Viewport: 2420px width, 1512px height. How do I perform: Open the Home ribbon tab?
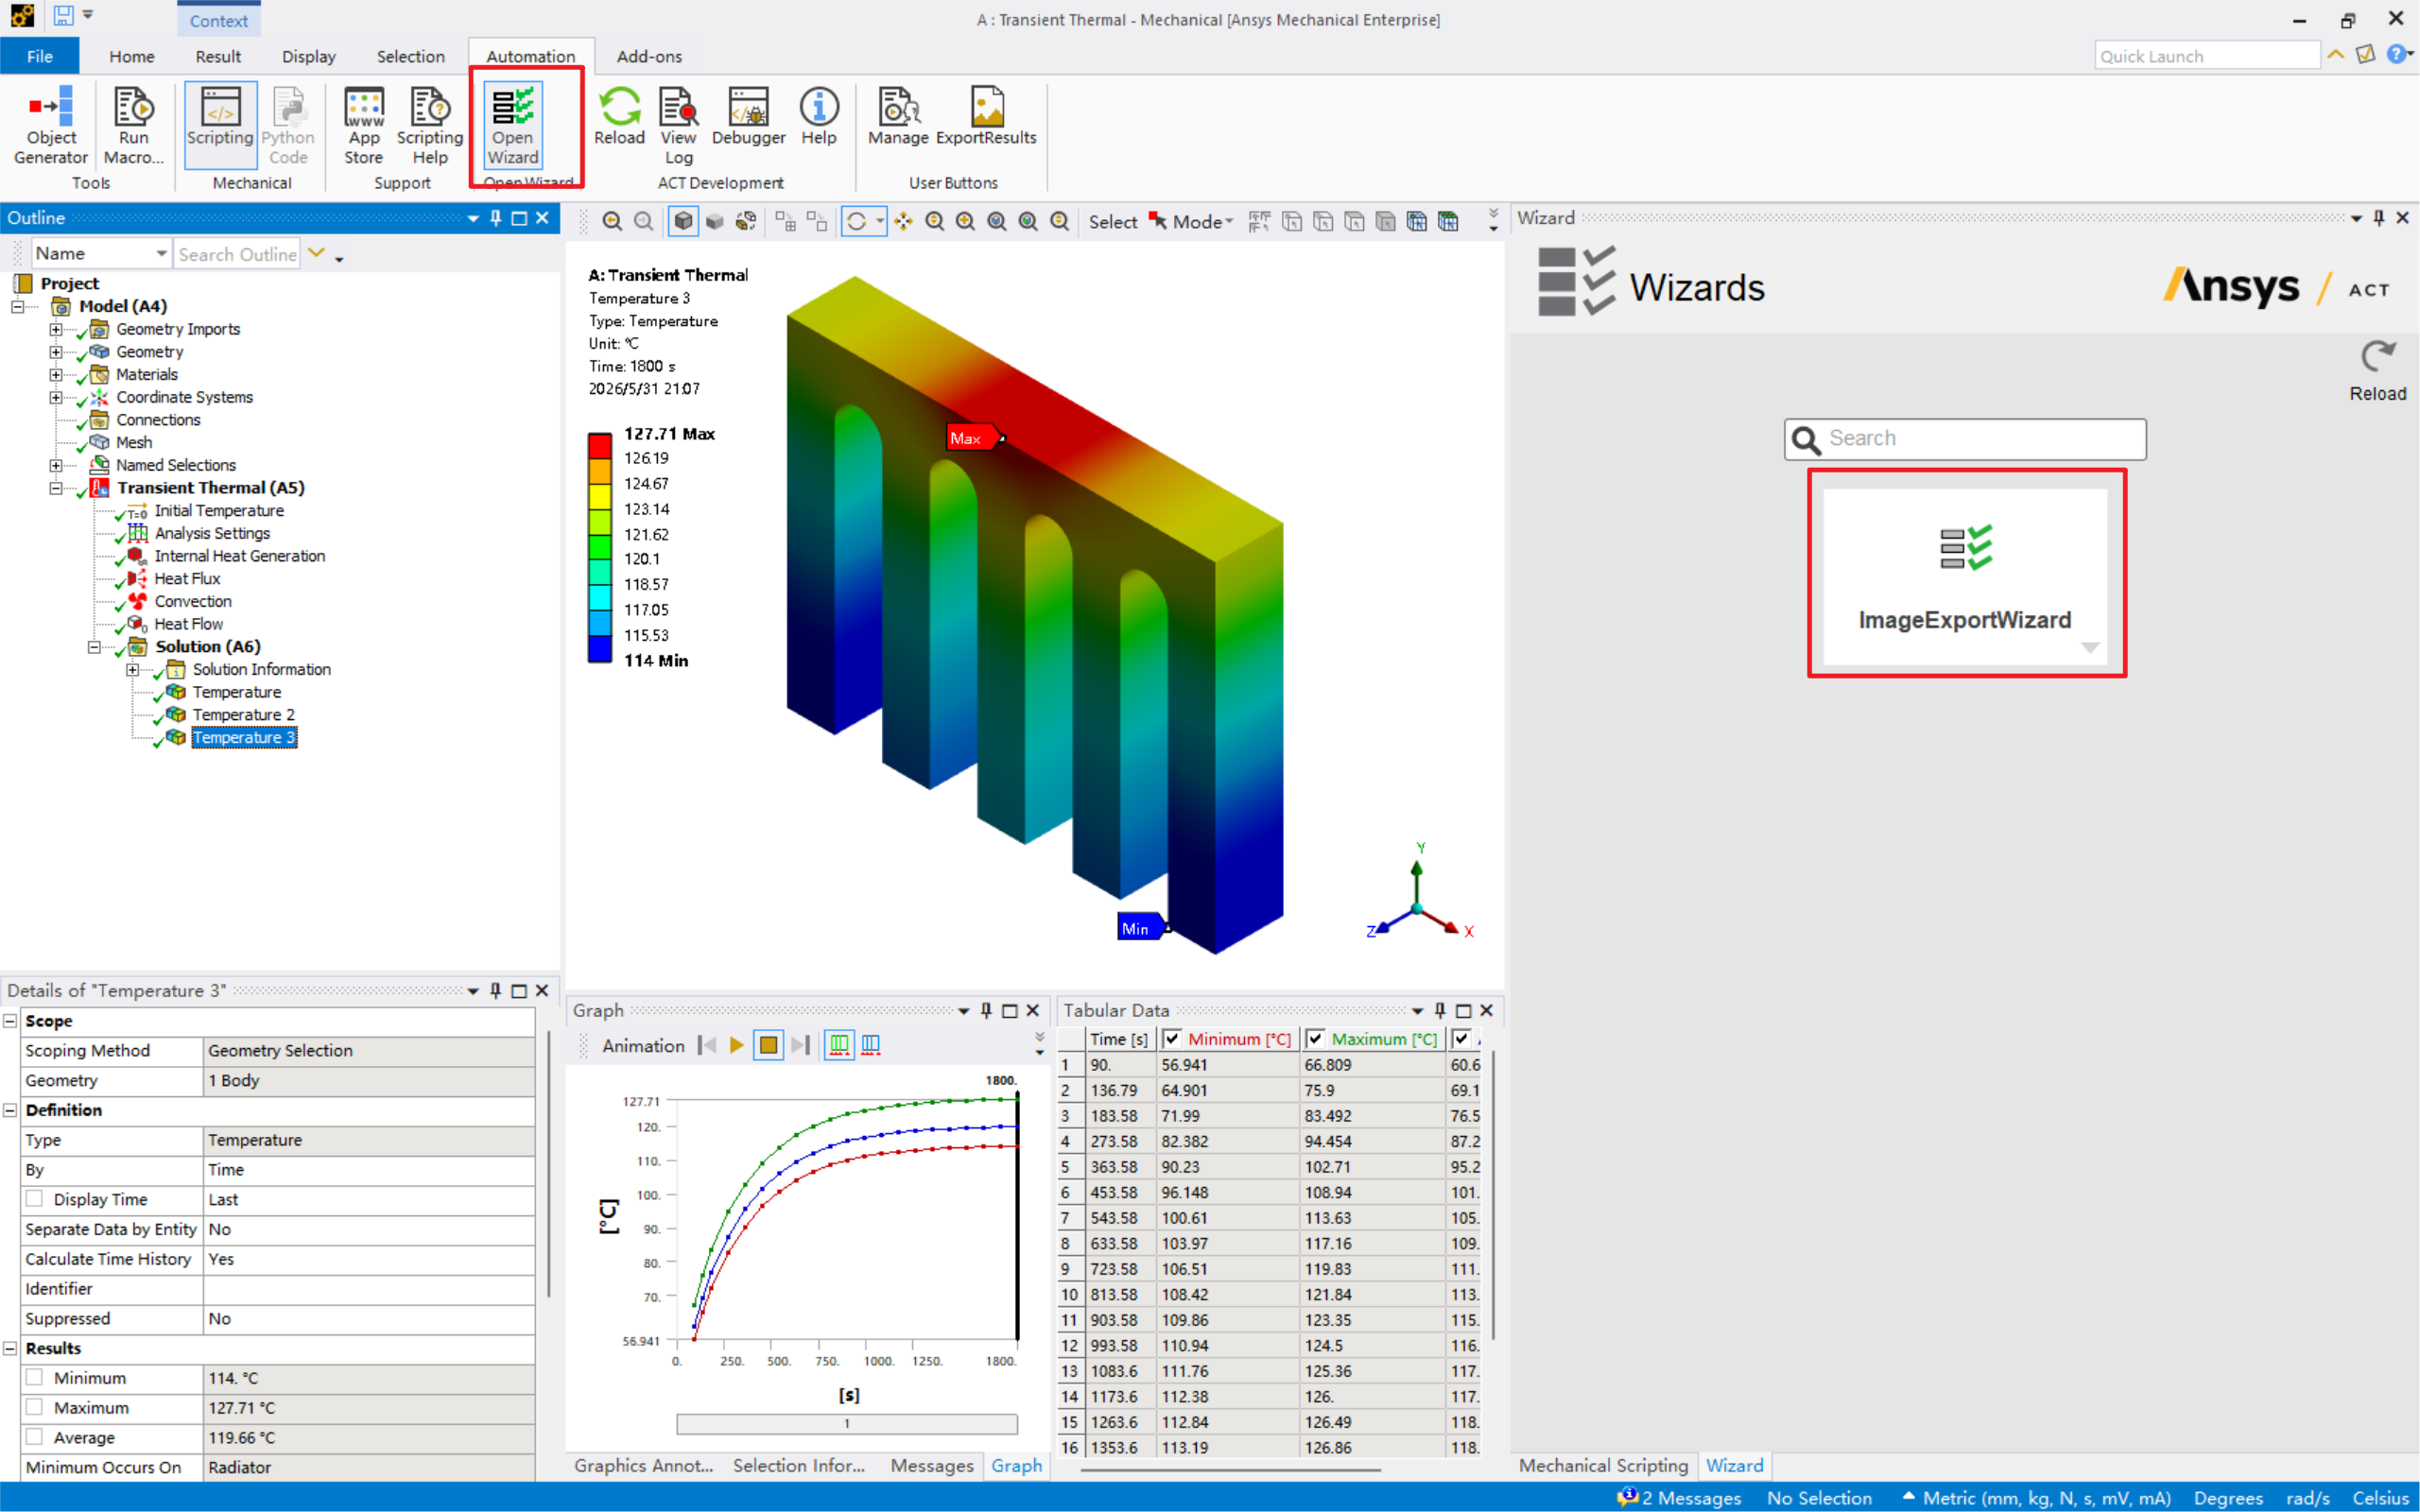point(132,56)
